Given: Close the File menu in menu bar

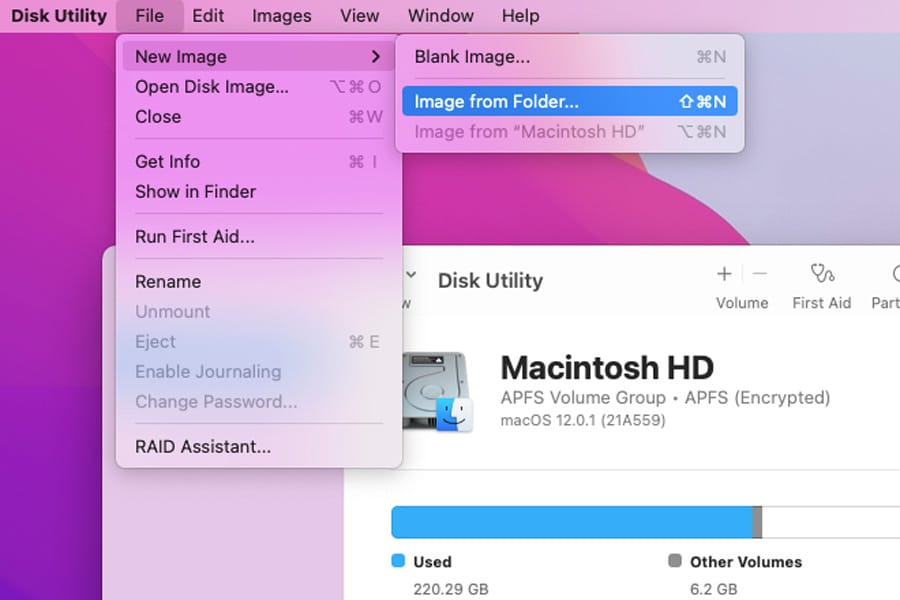Looking at the screenshot, I should 149,16.
